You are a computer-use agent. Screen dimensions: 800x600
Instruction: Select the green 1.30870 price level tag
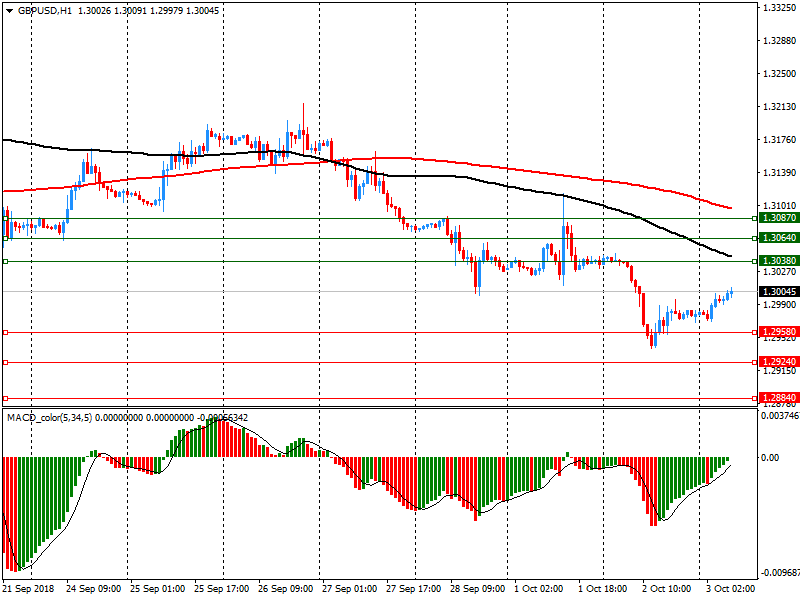pyautogui.click(x=778, y=218)
